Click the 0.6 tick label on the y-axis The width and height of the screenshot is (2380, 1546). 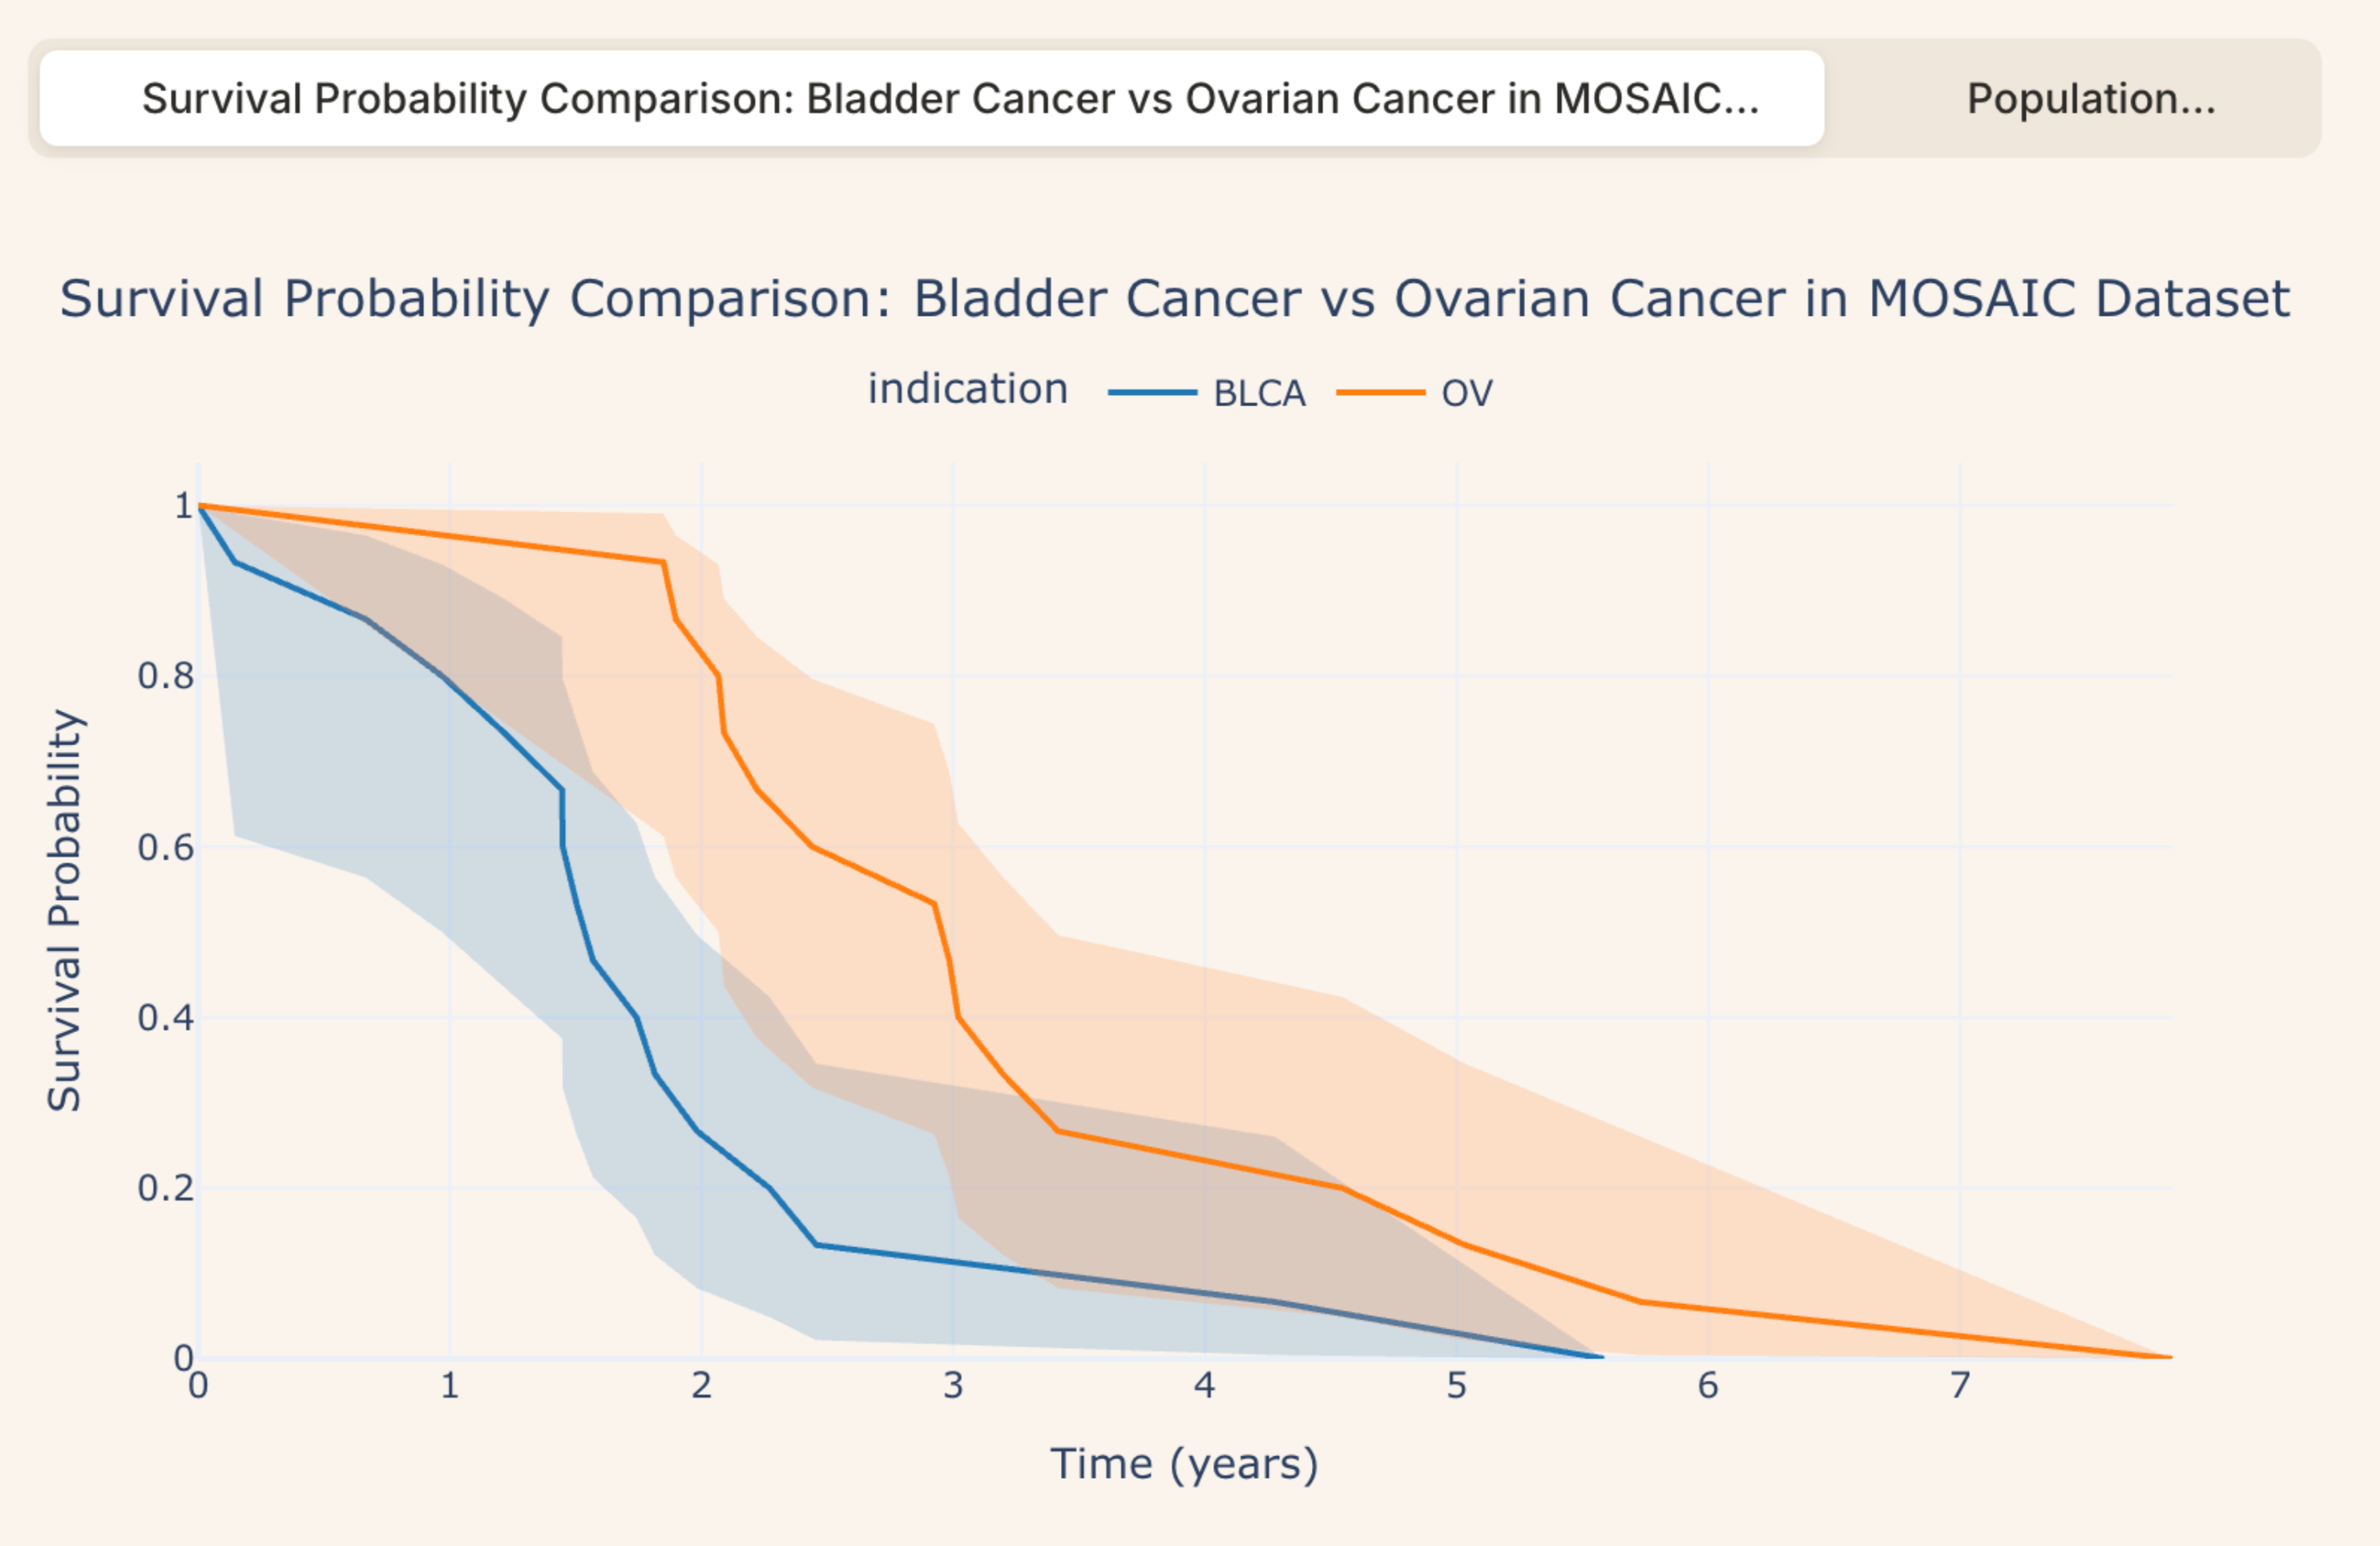[x=166, y=848]
